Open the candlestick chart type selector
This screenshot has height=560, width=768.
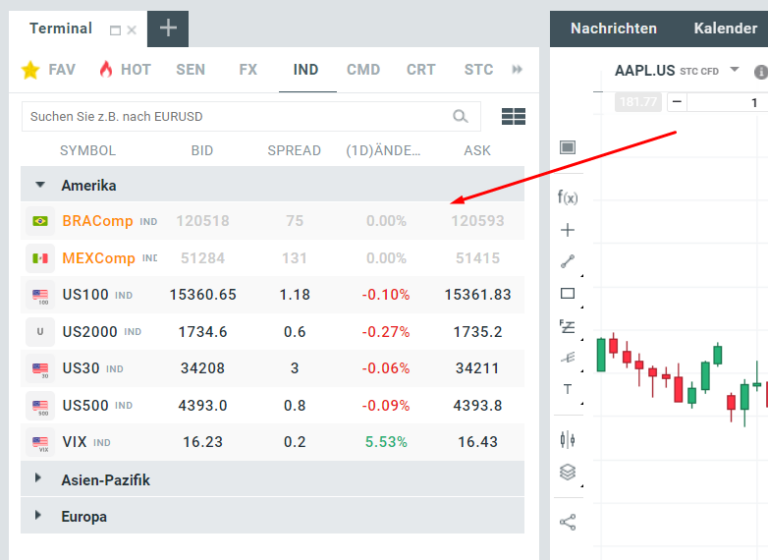(x=567, y=439)
